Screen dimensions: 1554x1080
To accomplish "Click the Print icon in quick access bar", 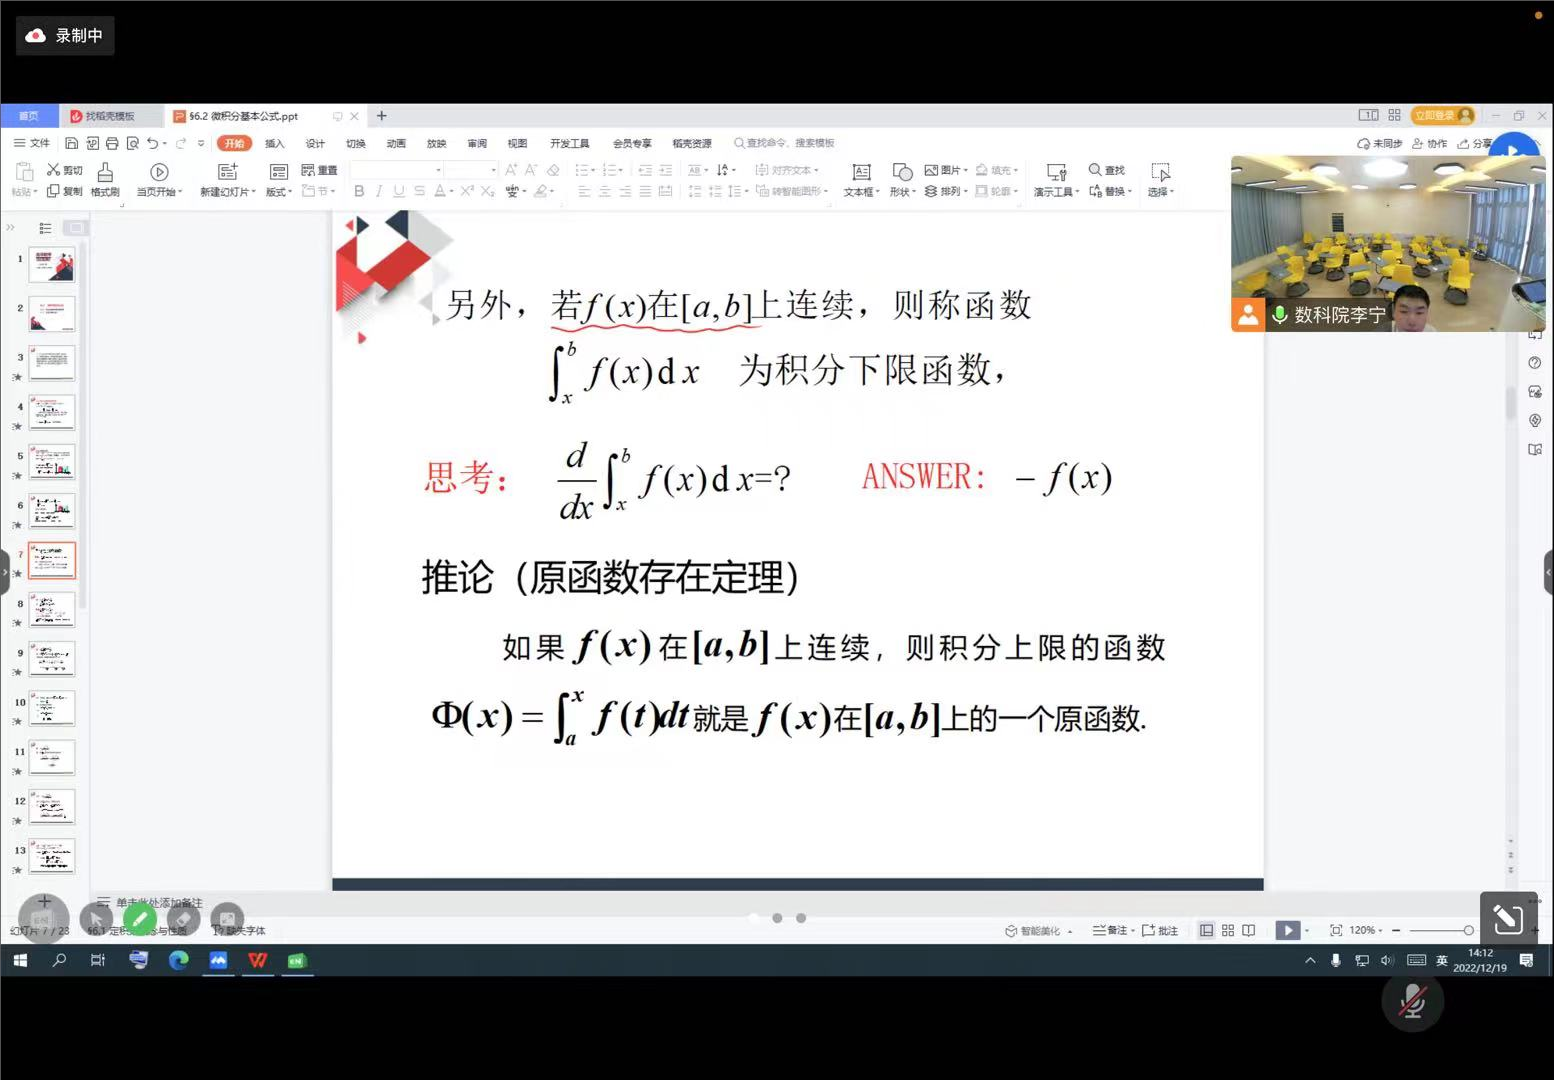I will 112,143.
